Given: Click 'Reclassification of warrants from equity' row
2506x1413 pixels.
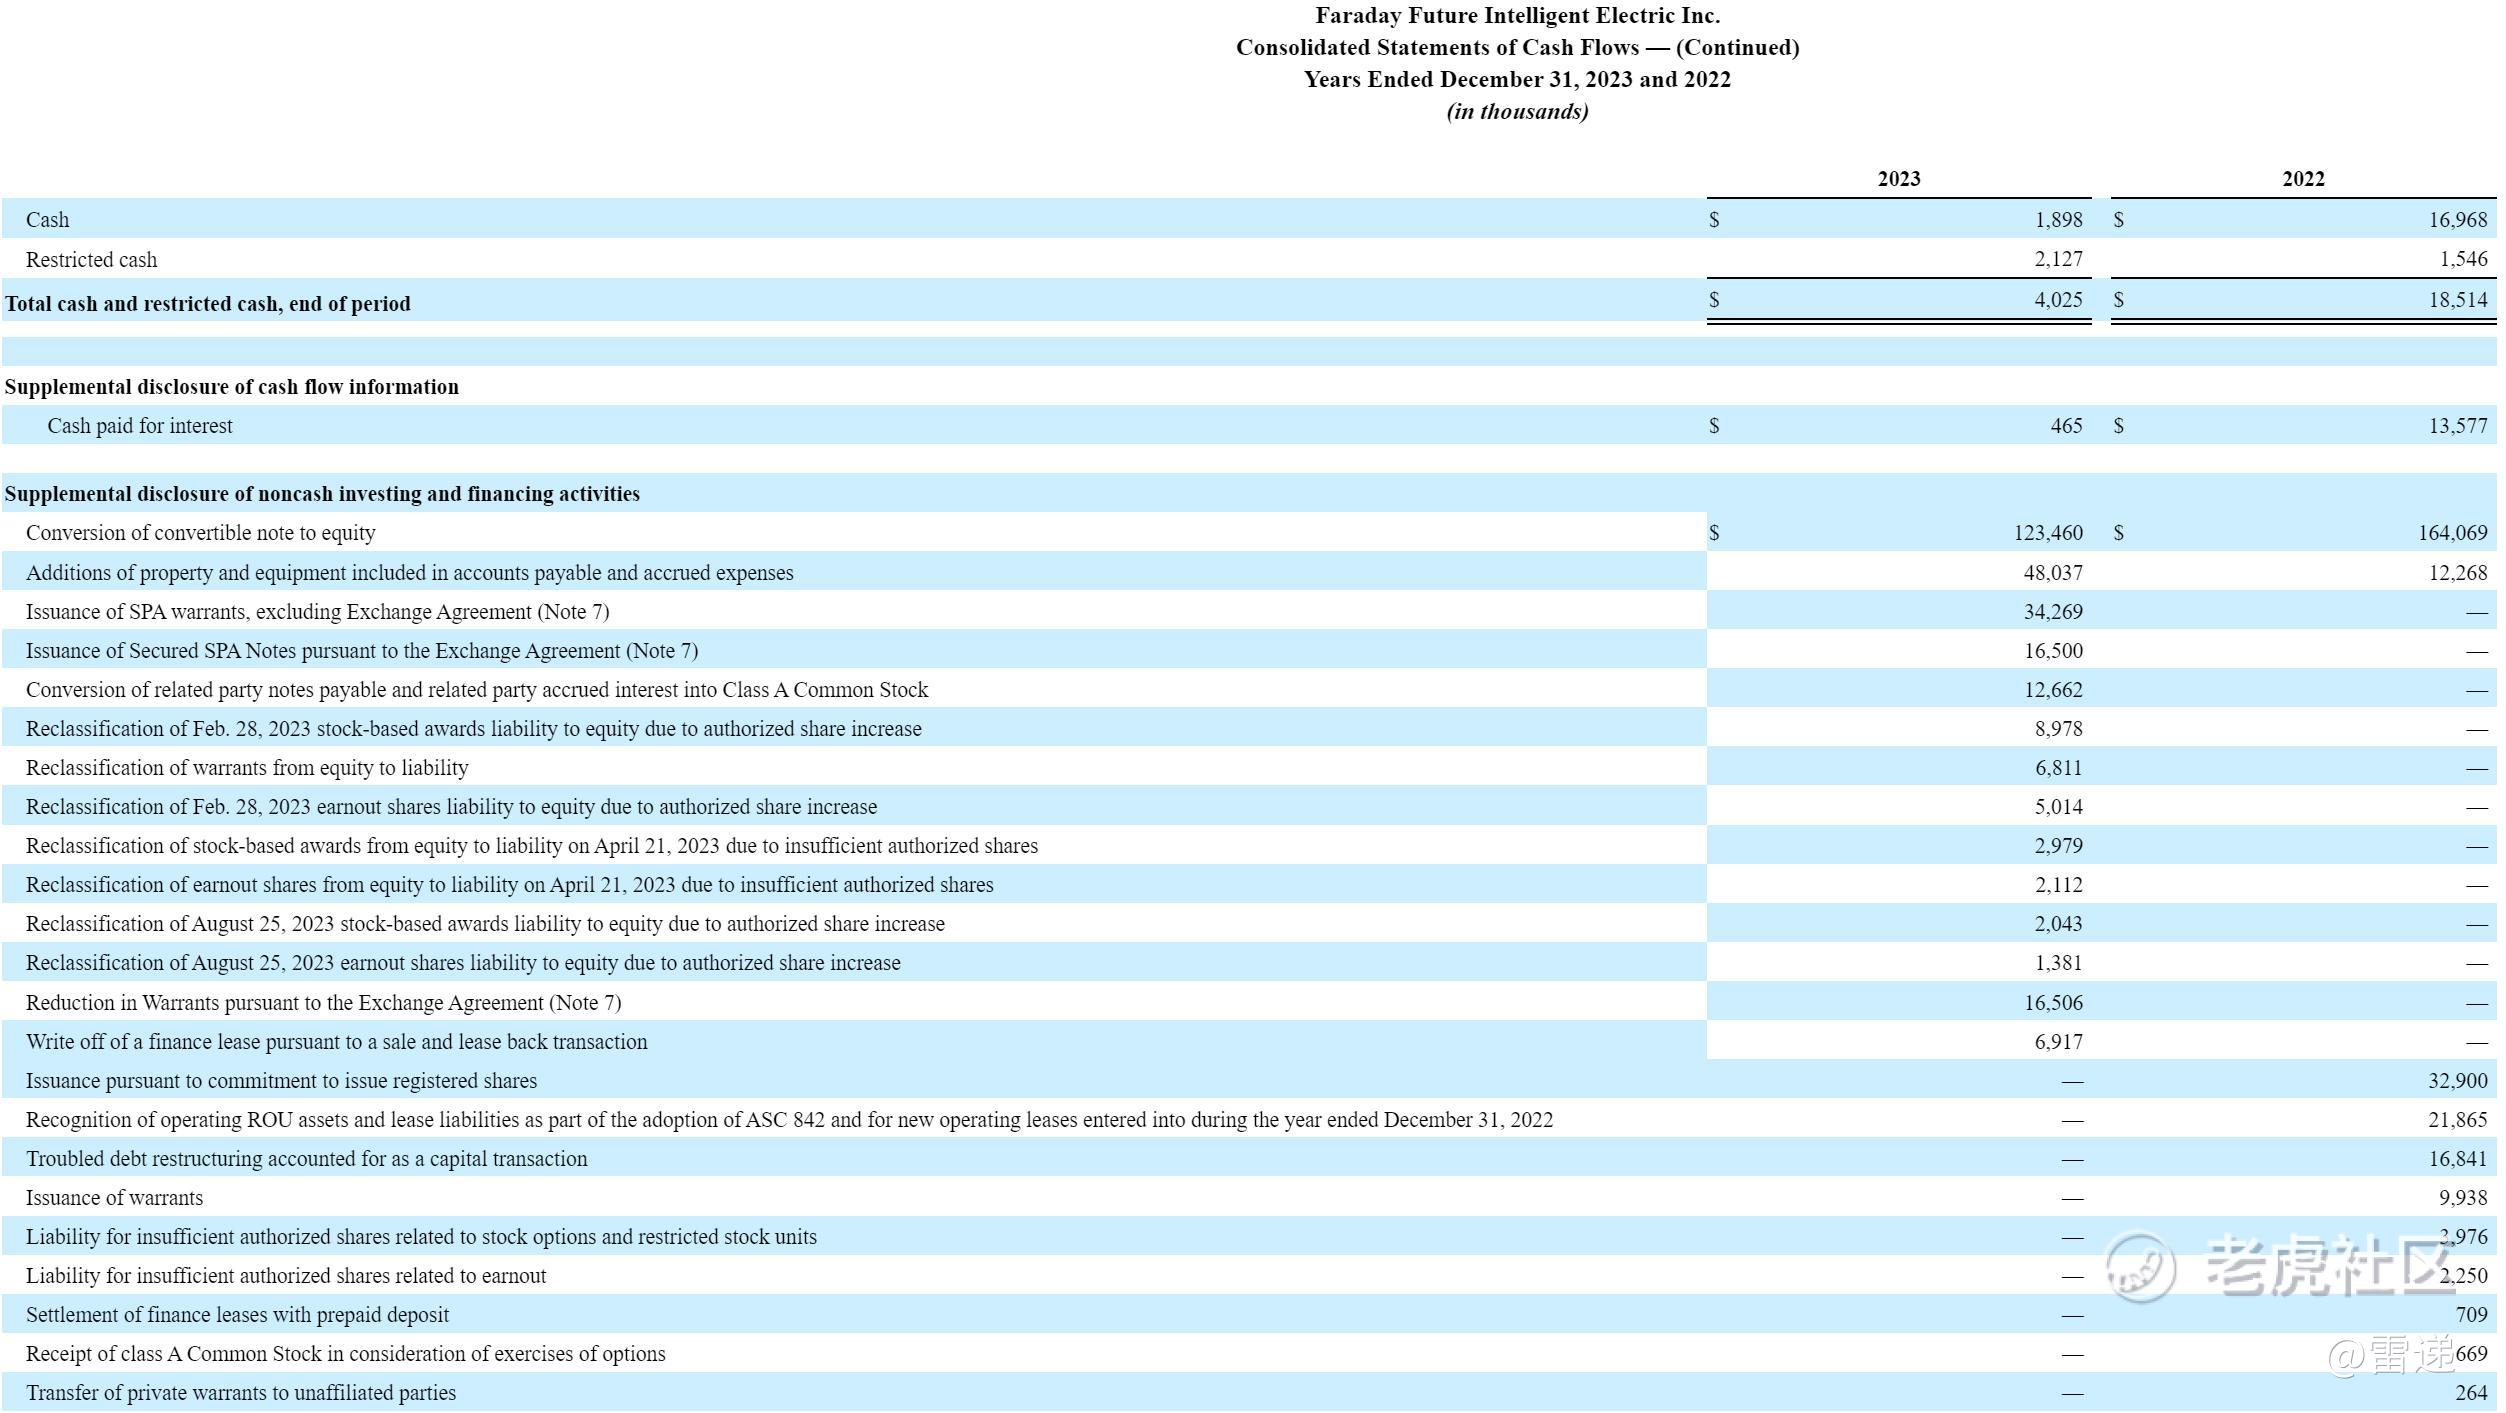Looking at the screenshot, I should click(247, 768).
